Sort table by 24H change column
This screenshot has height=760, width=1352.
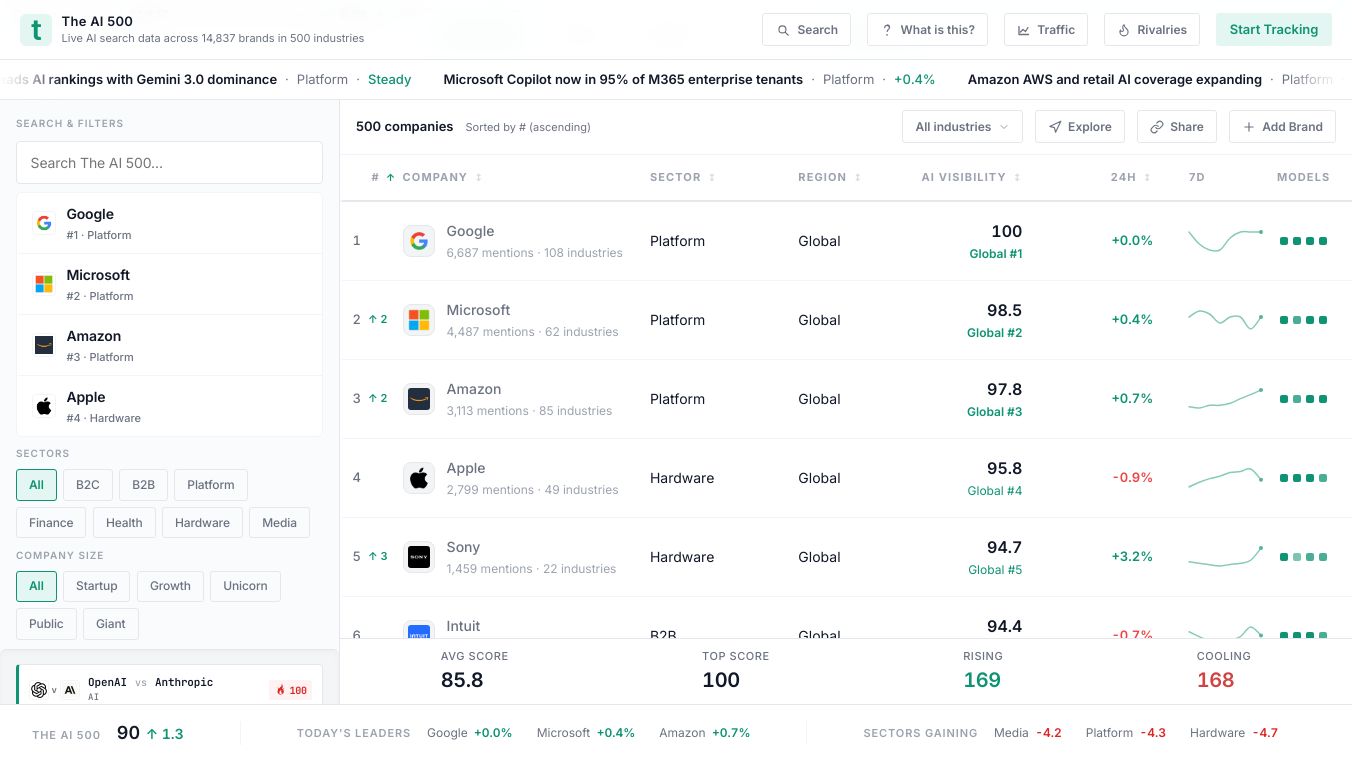tap(1130, 177)
